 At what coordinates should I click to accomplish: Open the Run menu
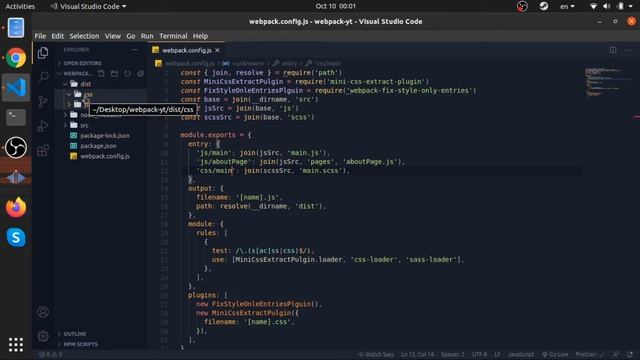click(x=147, y=36)
